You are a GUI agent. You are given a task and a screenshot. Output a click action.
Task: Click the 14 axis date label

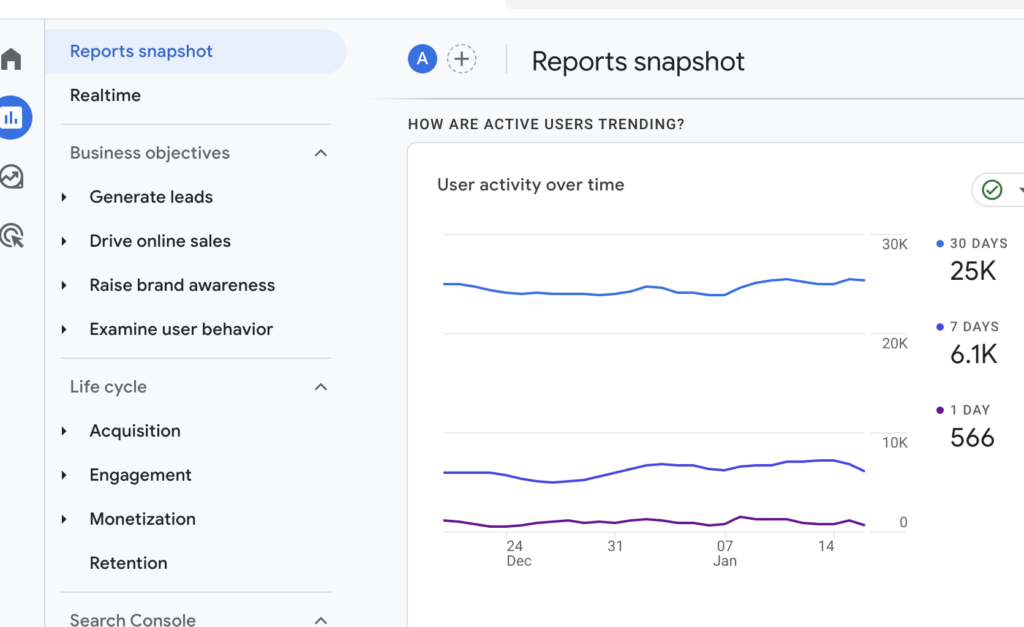(x=826, y=546)
